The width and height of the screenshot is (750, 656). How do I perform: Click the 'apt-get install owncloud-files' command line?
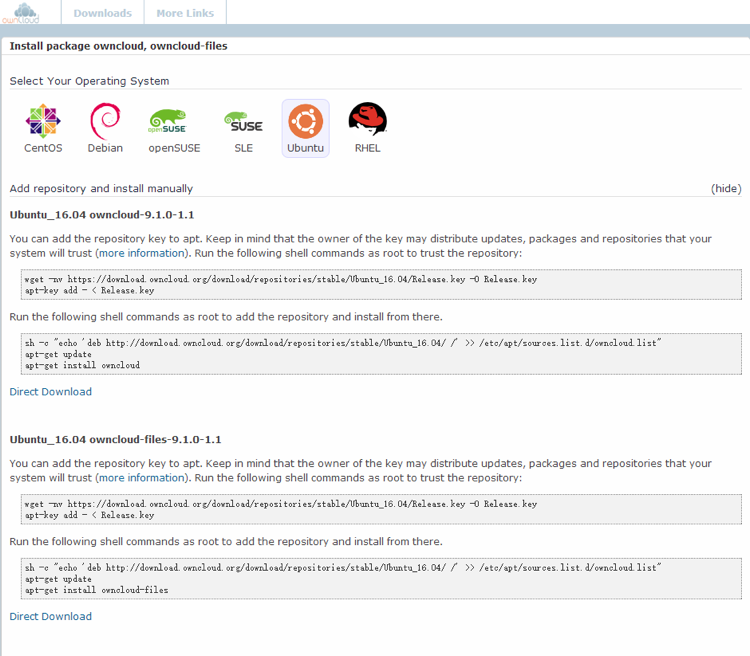click(97, 590)
